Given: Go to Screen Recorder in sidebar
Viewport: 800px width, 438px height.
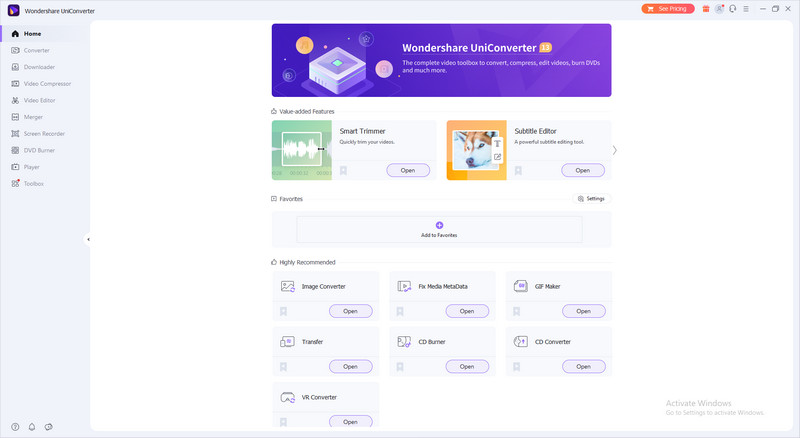Looking at the screenshot, I should click(x=44, y=133).
